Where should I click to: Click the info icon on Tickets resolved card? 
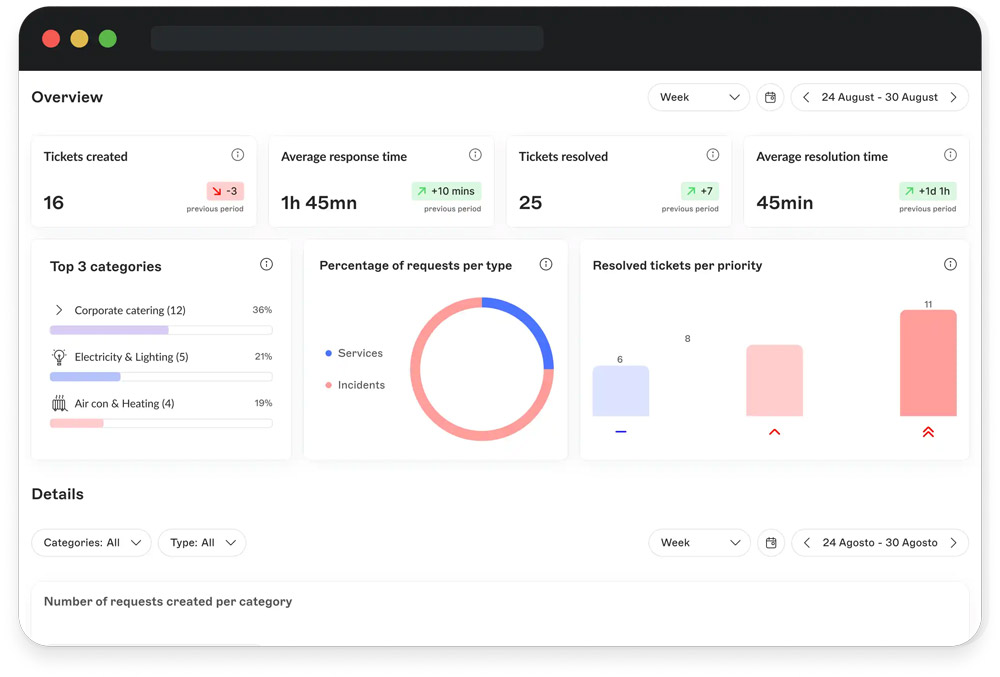click(x=713, y=155)
